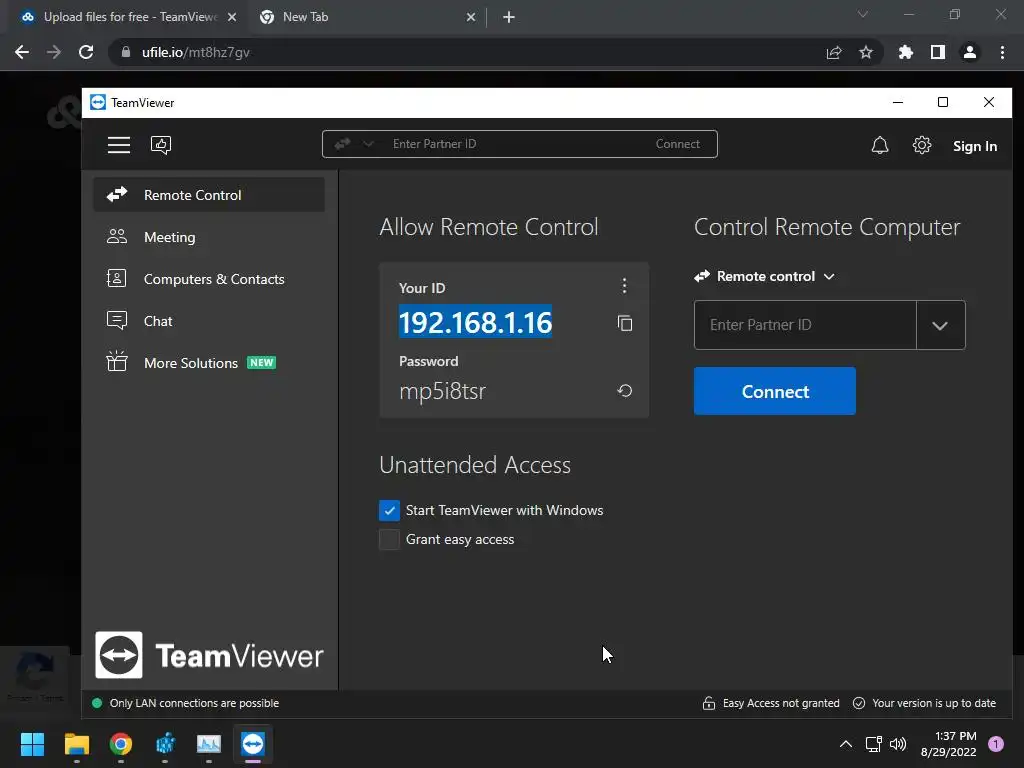Open Computers & Contacts in sidebar
The image size is (1024, 768).
tap(209, 279)
